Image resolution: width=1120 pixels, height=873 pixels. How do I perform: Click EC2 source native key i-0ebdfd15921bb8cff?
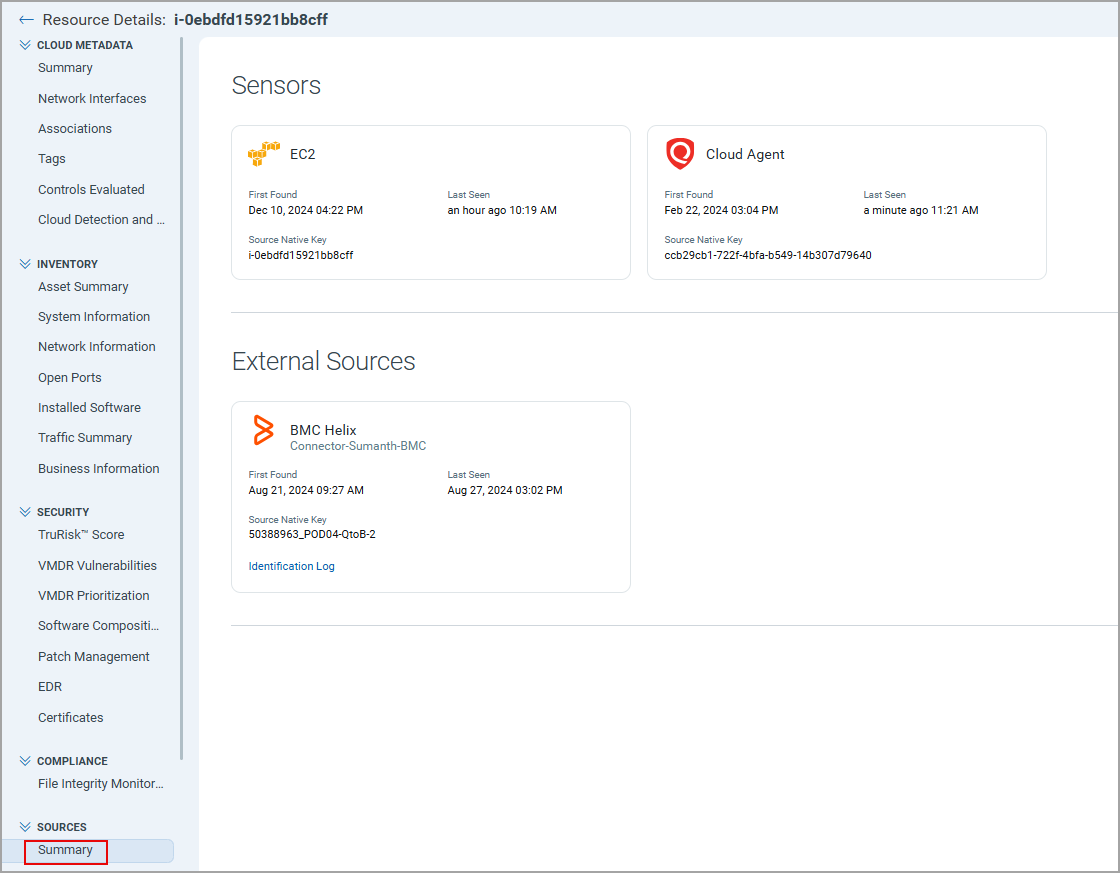(301, 255)
